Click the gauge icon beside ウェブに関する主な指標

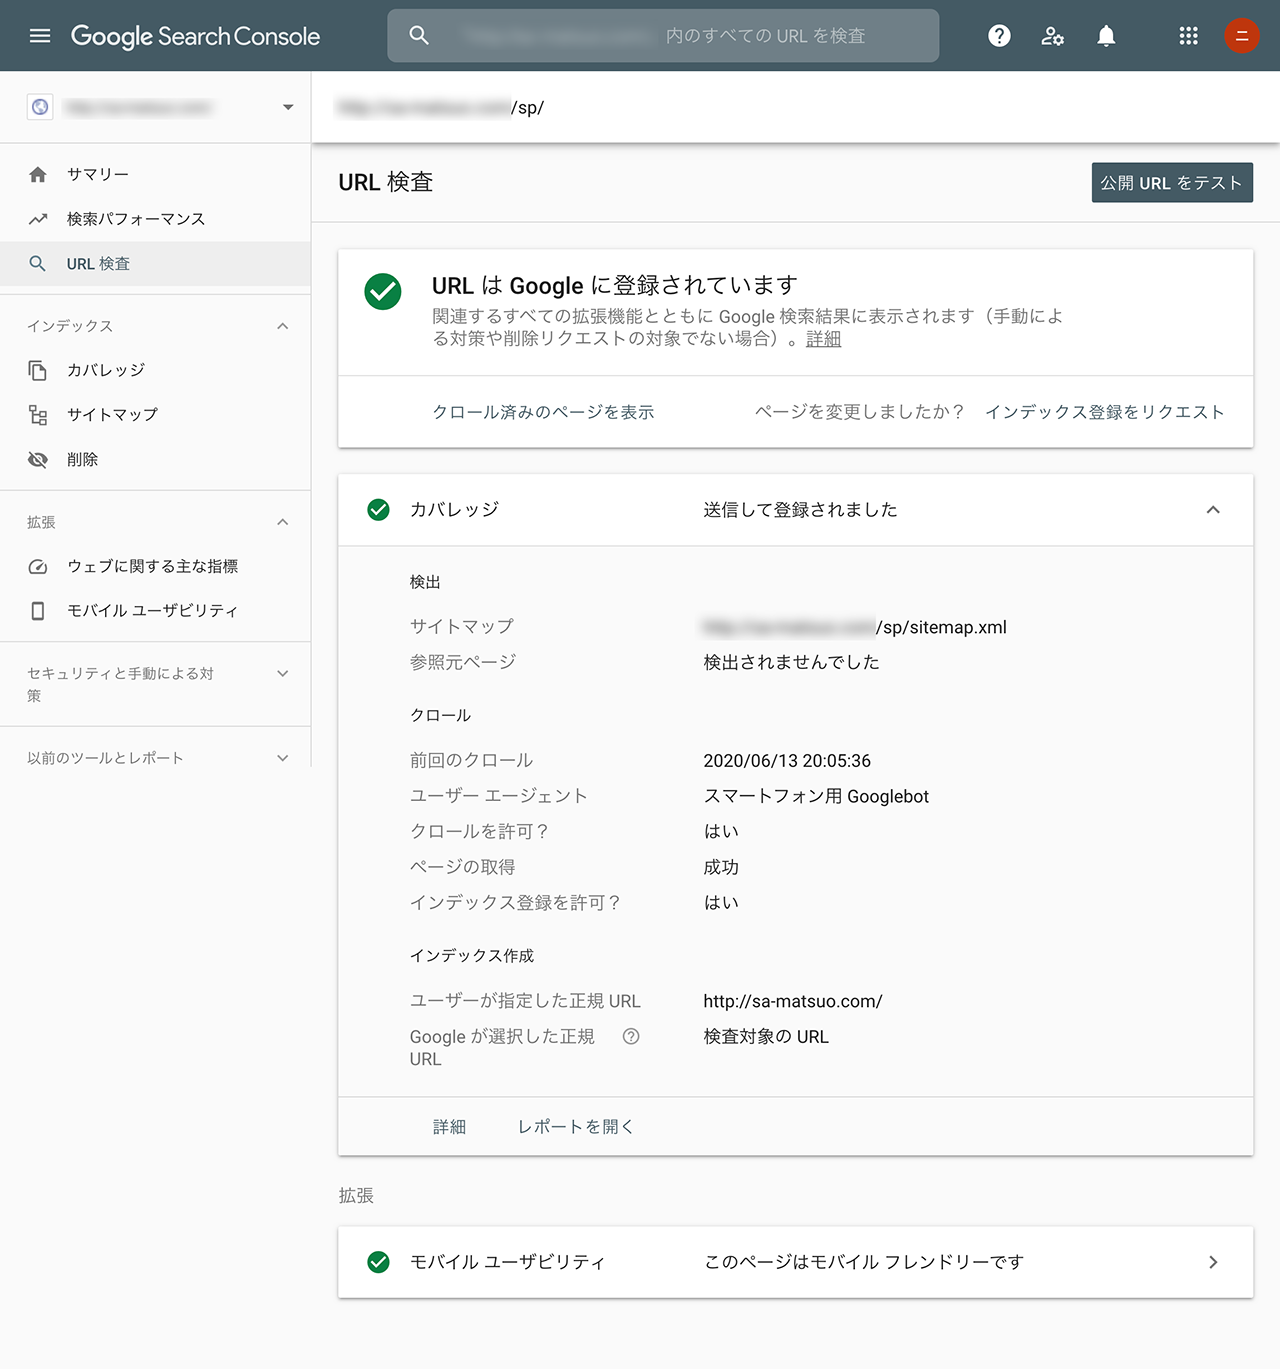pos(38,567)
